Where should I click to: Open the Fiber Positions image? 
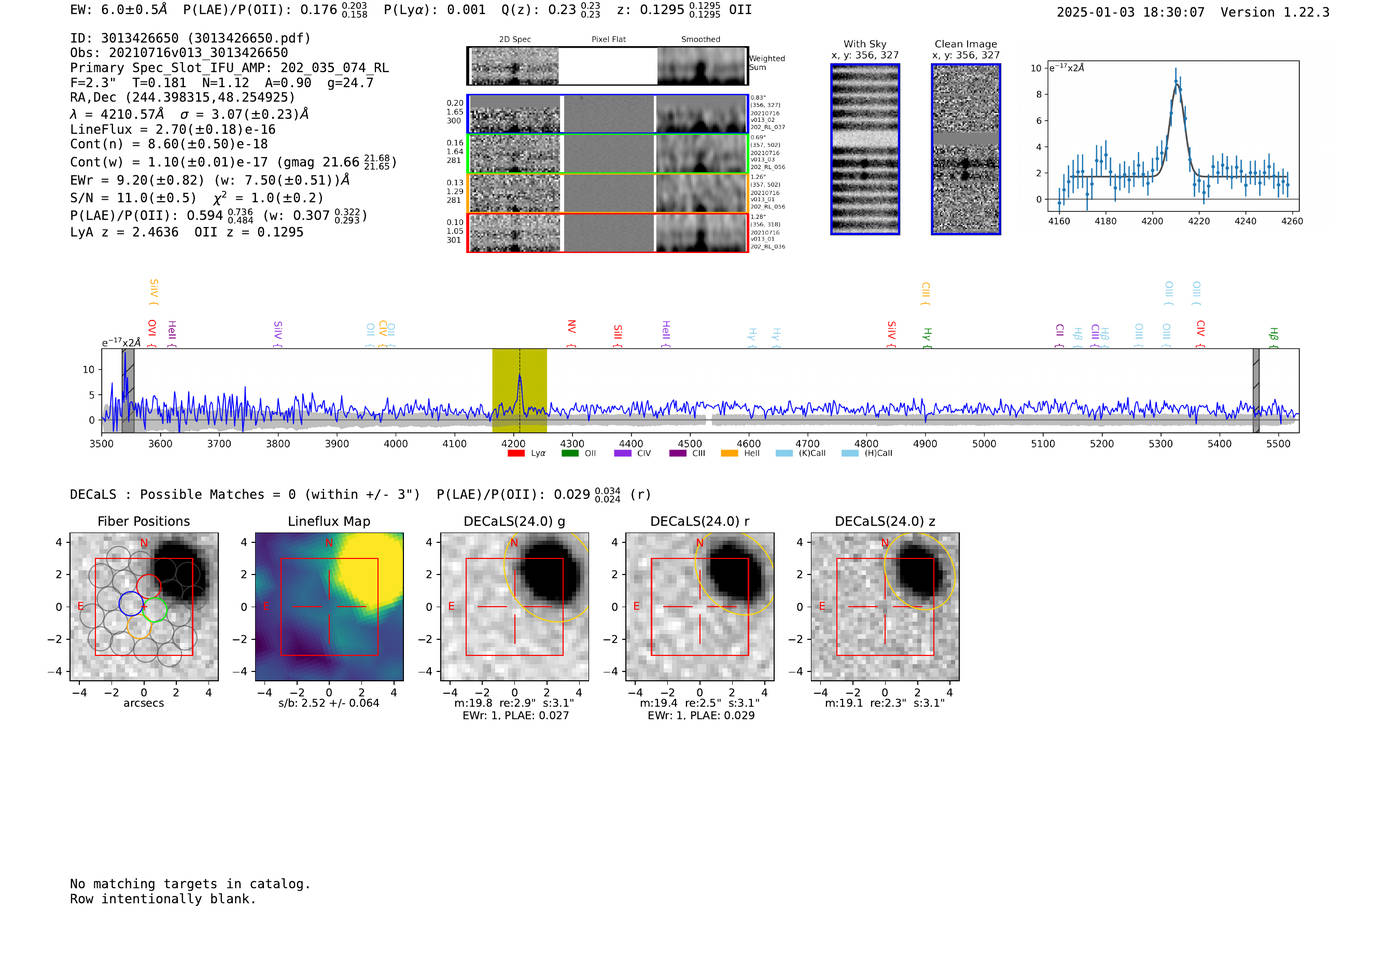pyautogui.click(x=144, y=607)
